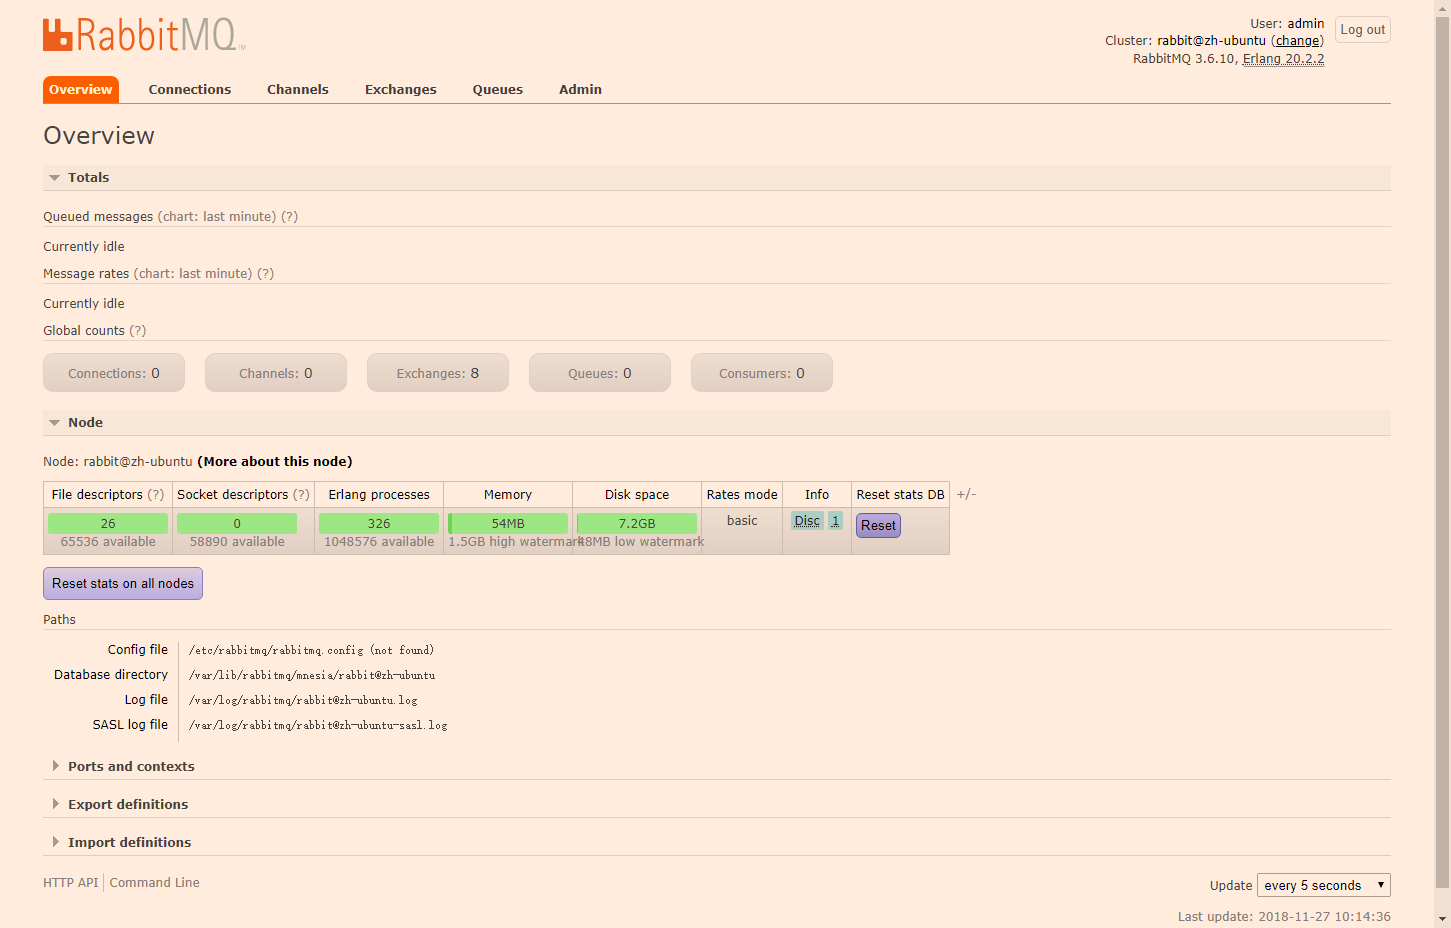Image resolution: width=1451 pixels, height=928 pixels.
Task: Click the Disk space 7.2GB bar
Action: pos(637,523)
